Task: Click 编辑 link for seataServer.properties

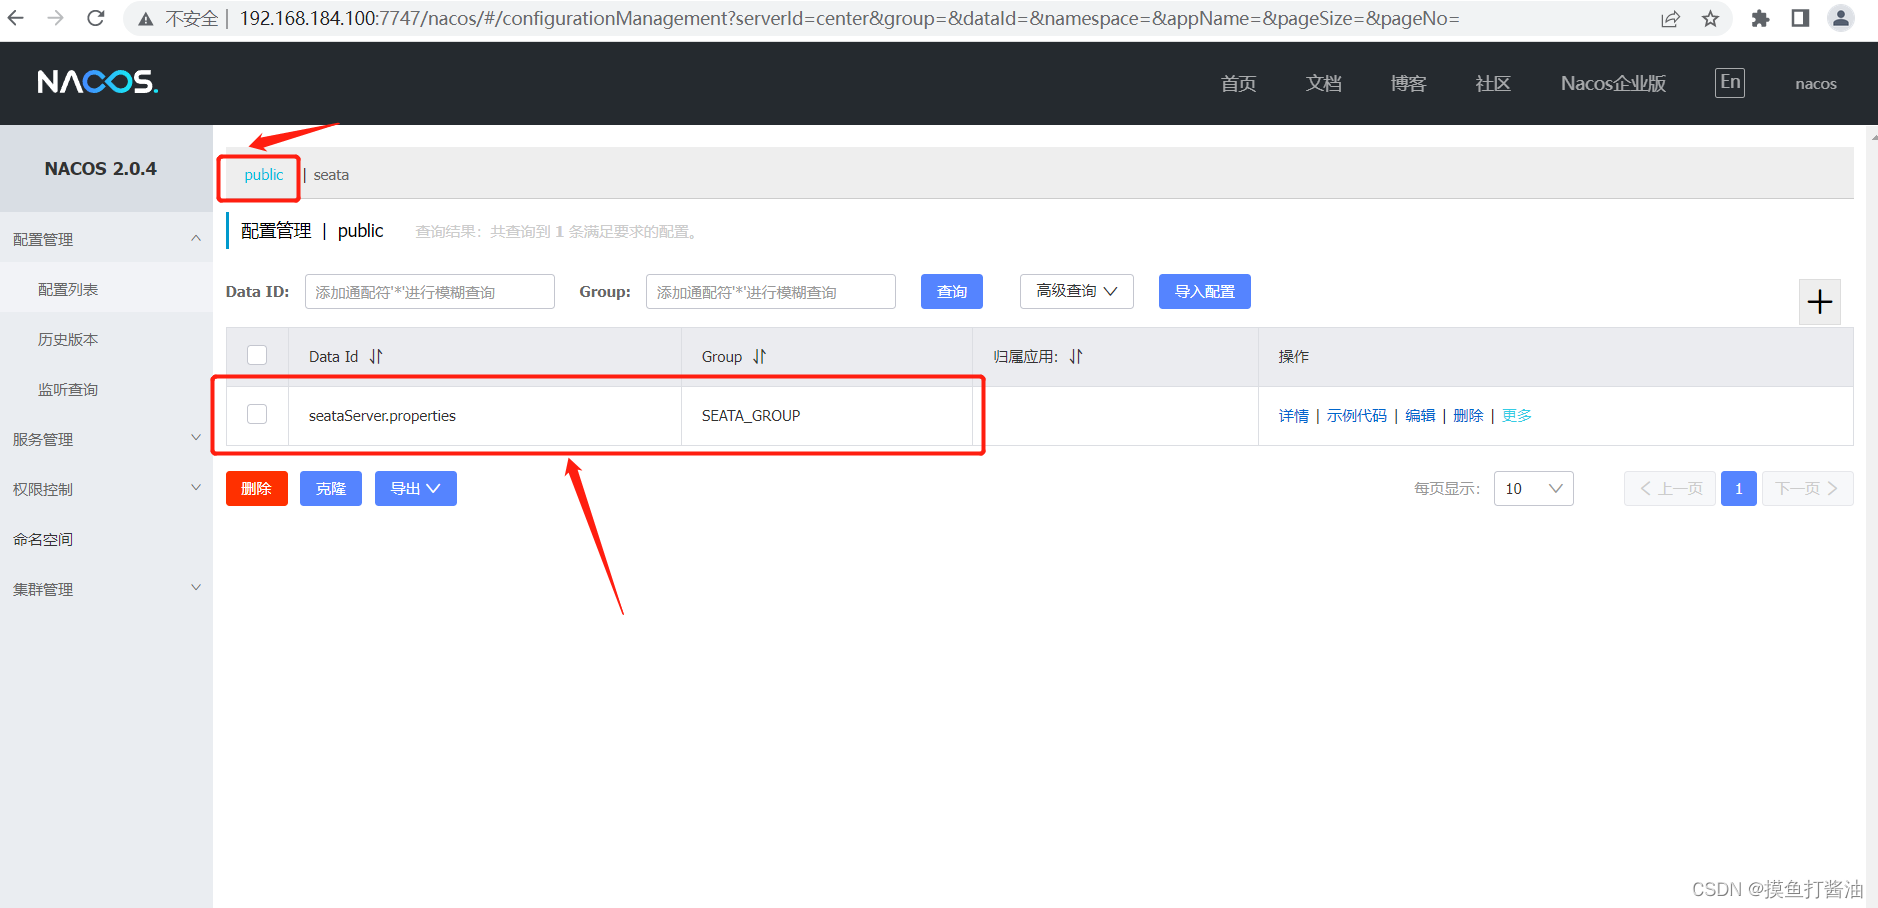Action: [1420, 416]
